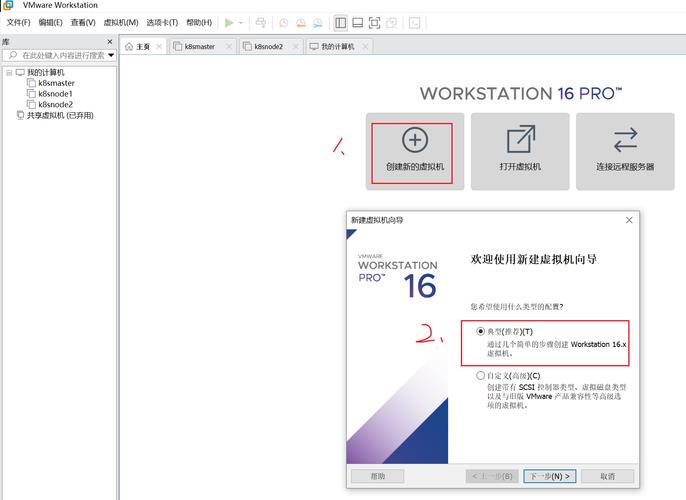Switch to the 我的计算机 tab
686x500 pixels.
pos(338,46)
